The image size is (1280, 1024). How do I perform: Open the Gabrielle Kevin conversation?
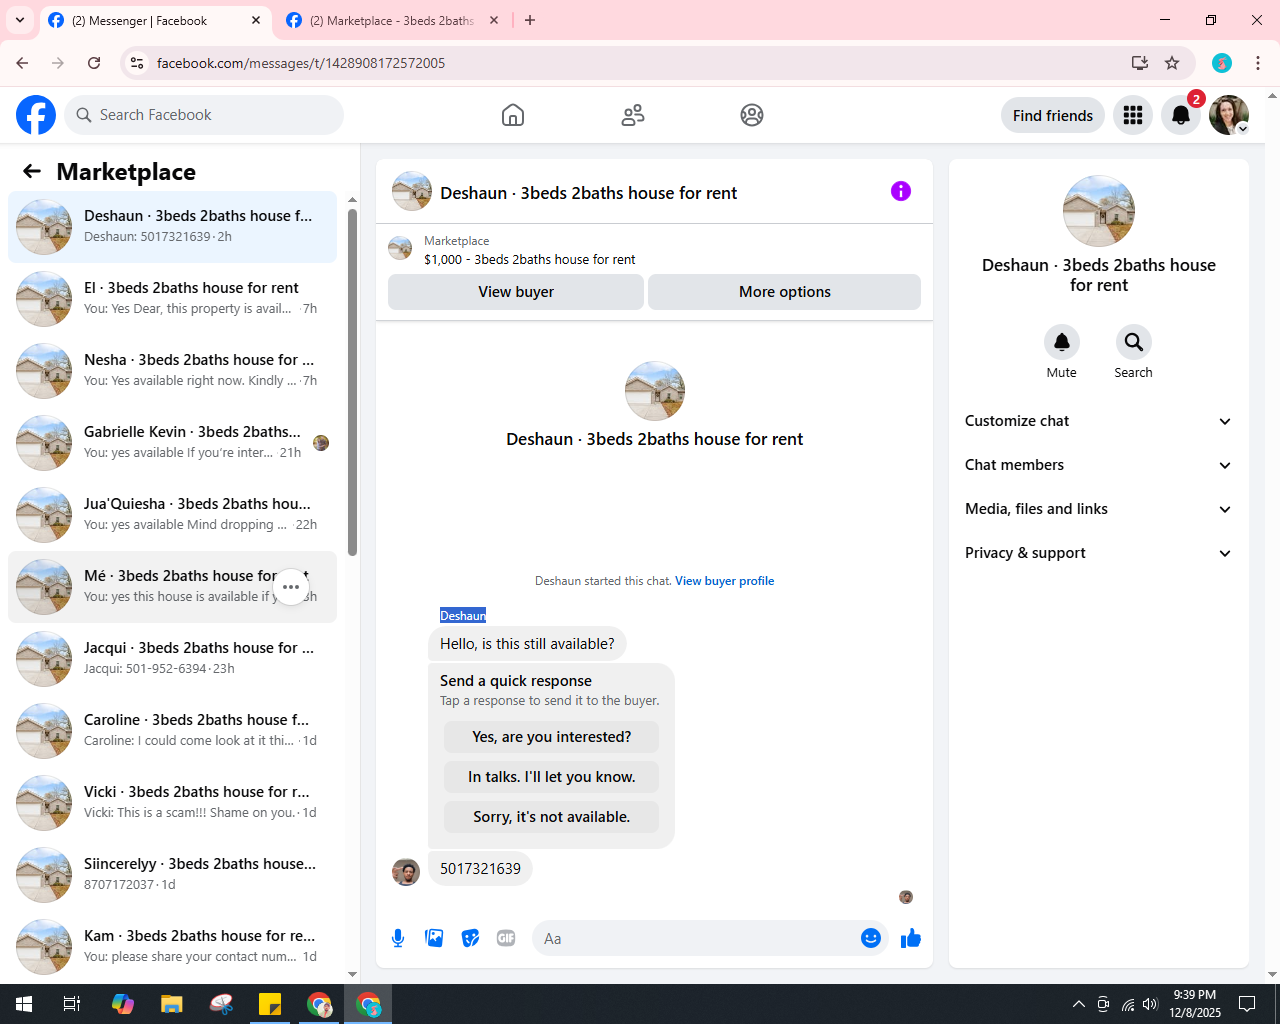click(x=172, y=443)
